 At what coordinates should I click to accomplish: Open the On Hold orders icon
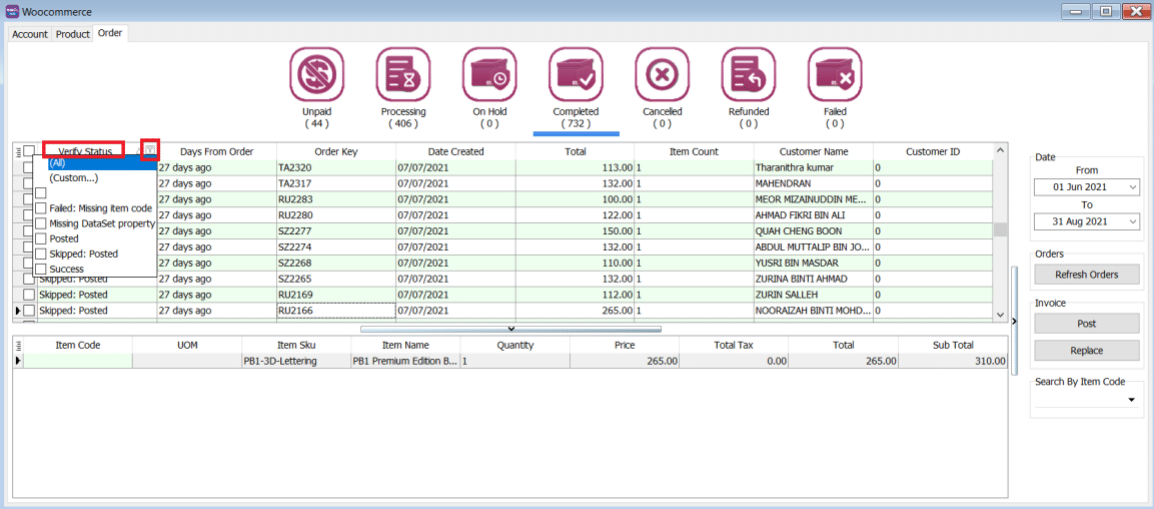[x=489, y=75]
